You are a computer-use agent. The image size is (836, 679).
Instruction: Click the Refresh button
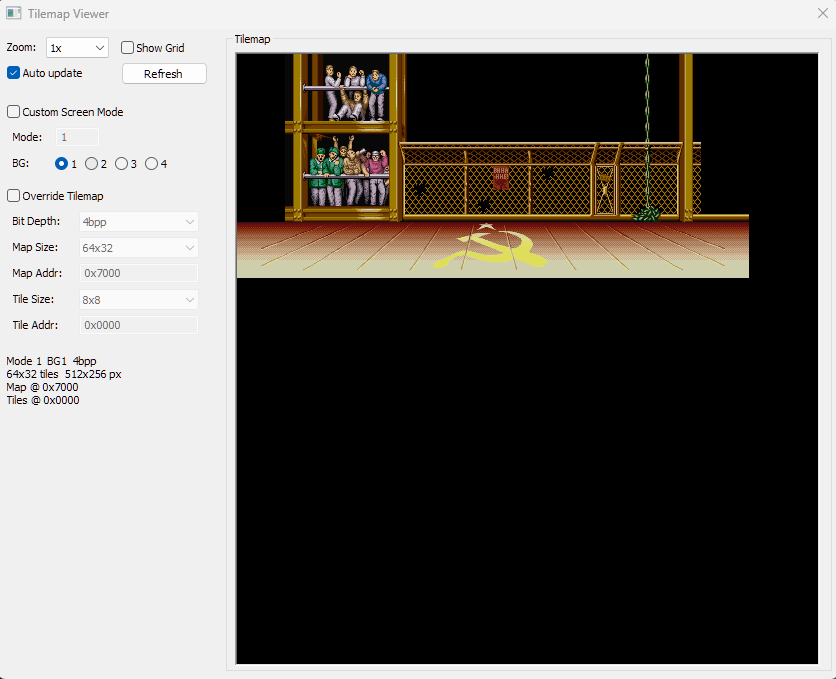164,74
